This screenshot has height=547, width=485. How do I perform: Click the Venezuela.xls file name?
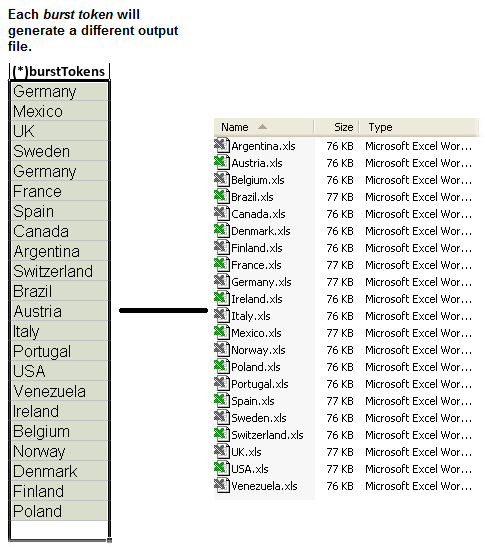coord(264,486)
